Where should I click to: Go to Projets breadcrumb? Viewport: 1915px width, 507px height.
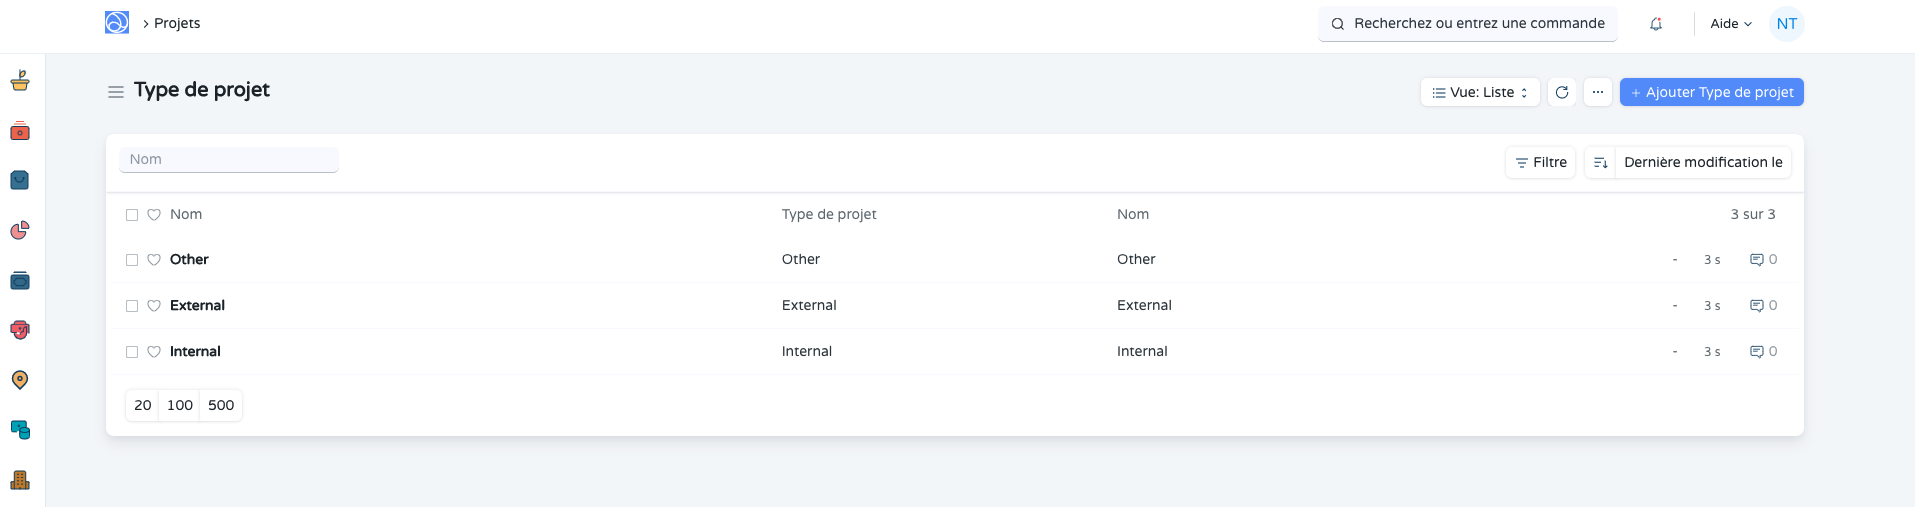[177, 23]
